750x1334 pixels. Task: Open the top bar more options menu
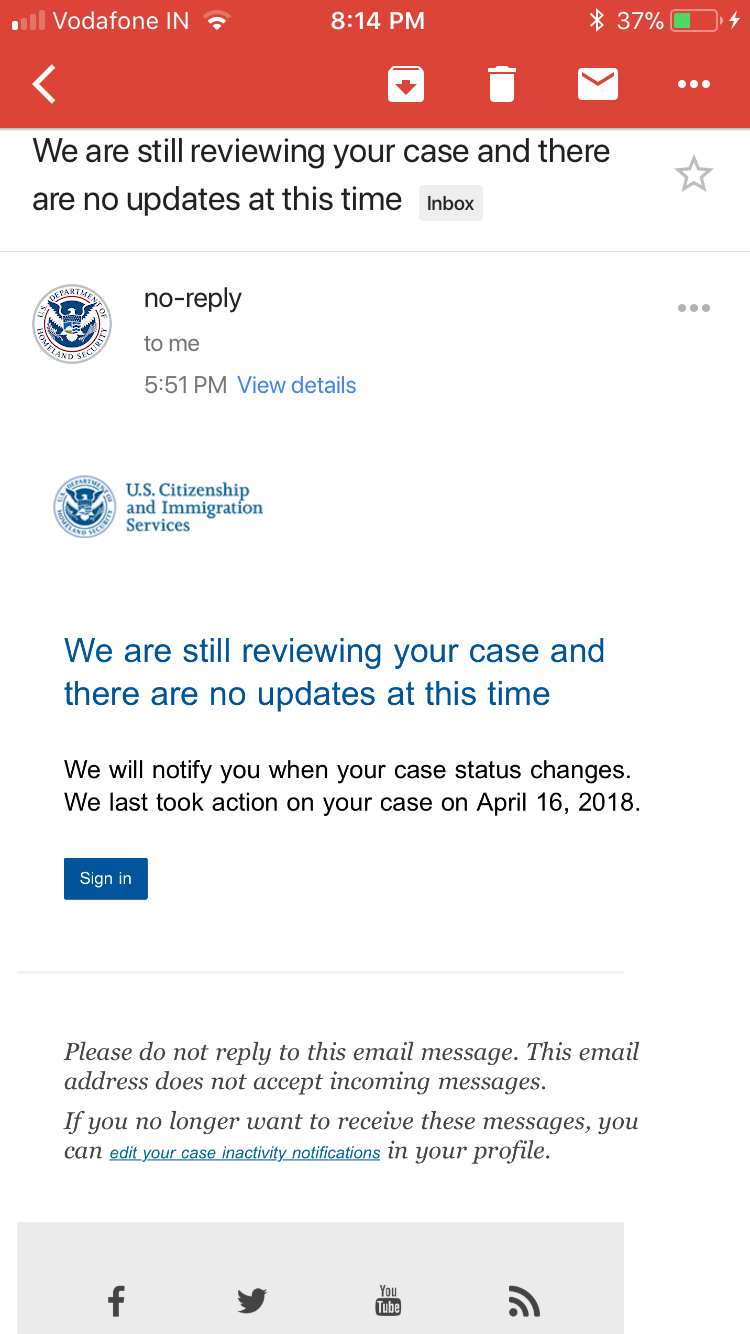coord(693,85)
